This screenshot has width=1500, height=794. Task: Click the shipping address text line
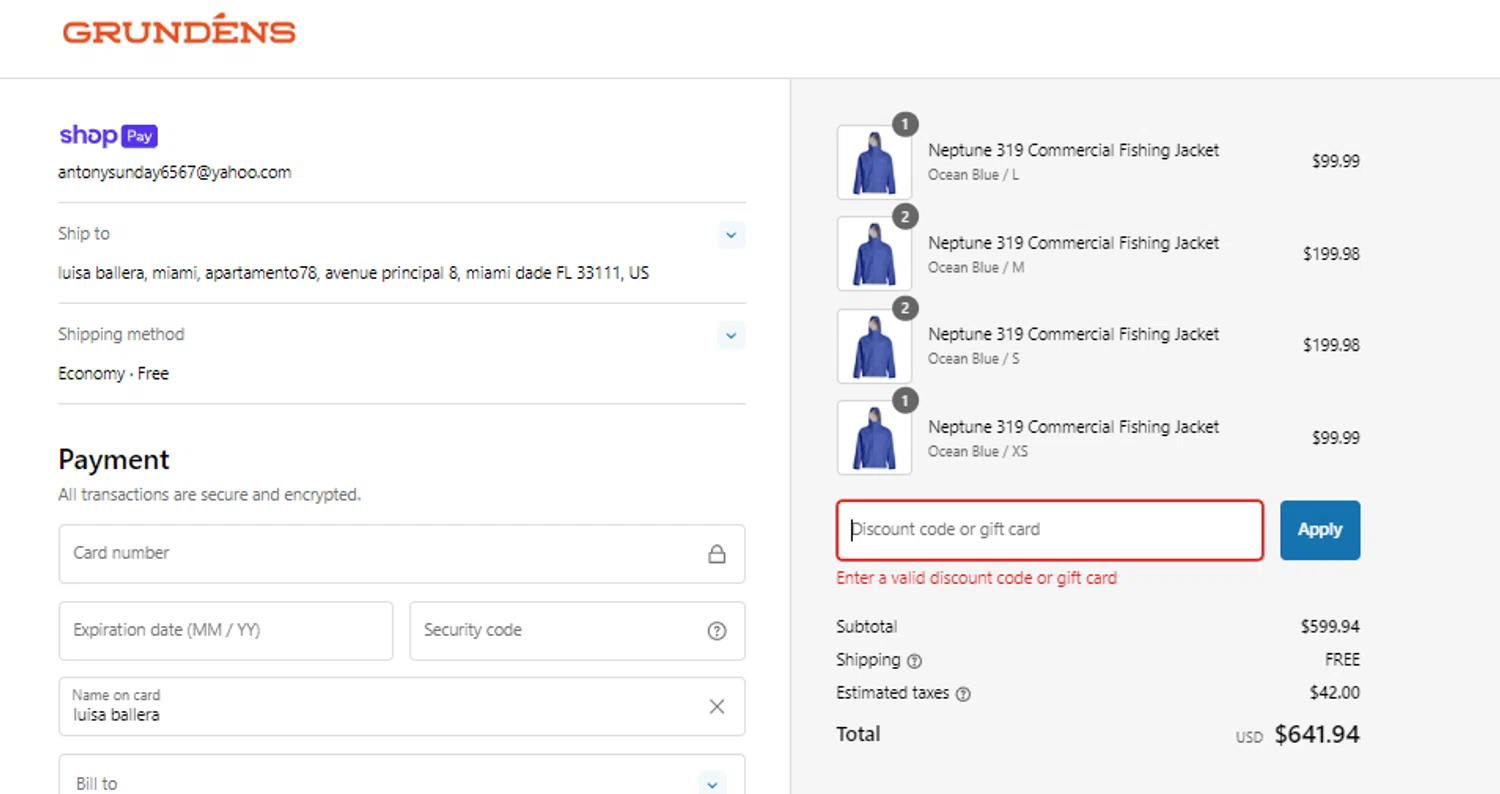354,272
